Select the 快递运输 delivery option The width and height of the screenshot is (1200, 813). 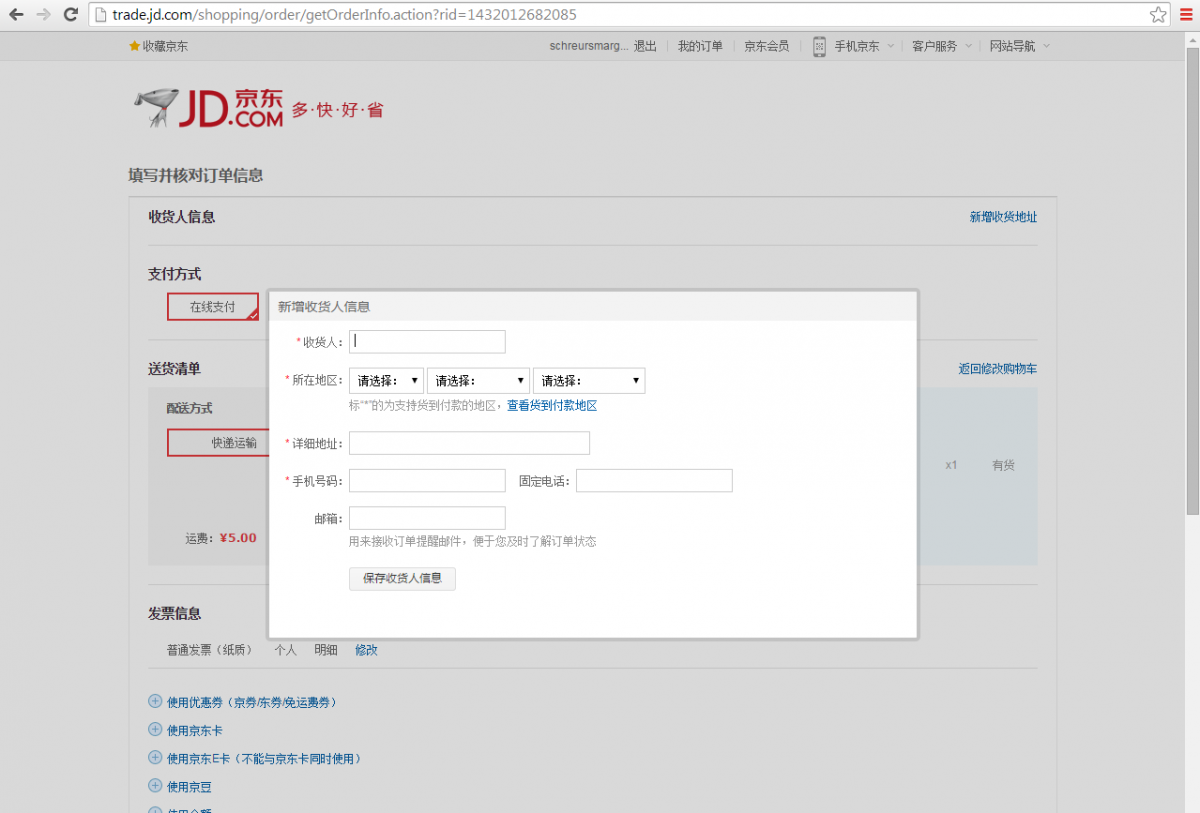[x=217, y=442]
